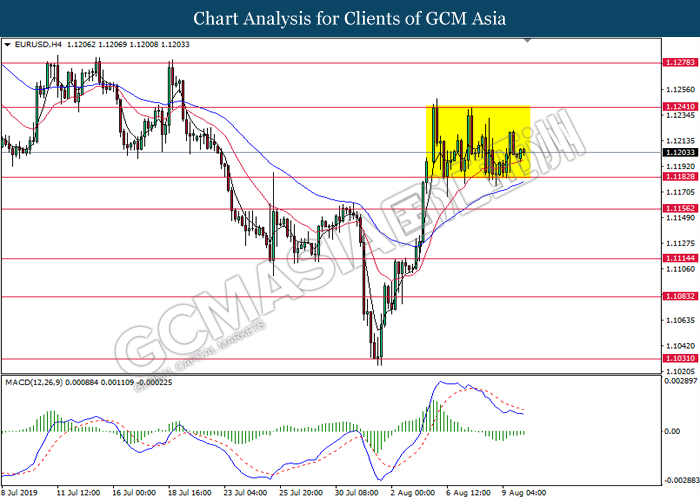Image resolution: width=700 pixels, height=500 pixels.
Task: Click the 1.12560 price scale value
Action: [x=680, y=90]
